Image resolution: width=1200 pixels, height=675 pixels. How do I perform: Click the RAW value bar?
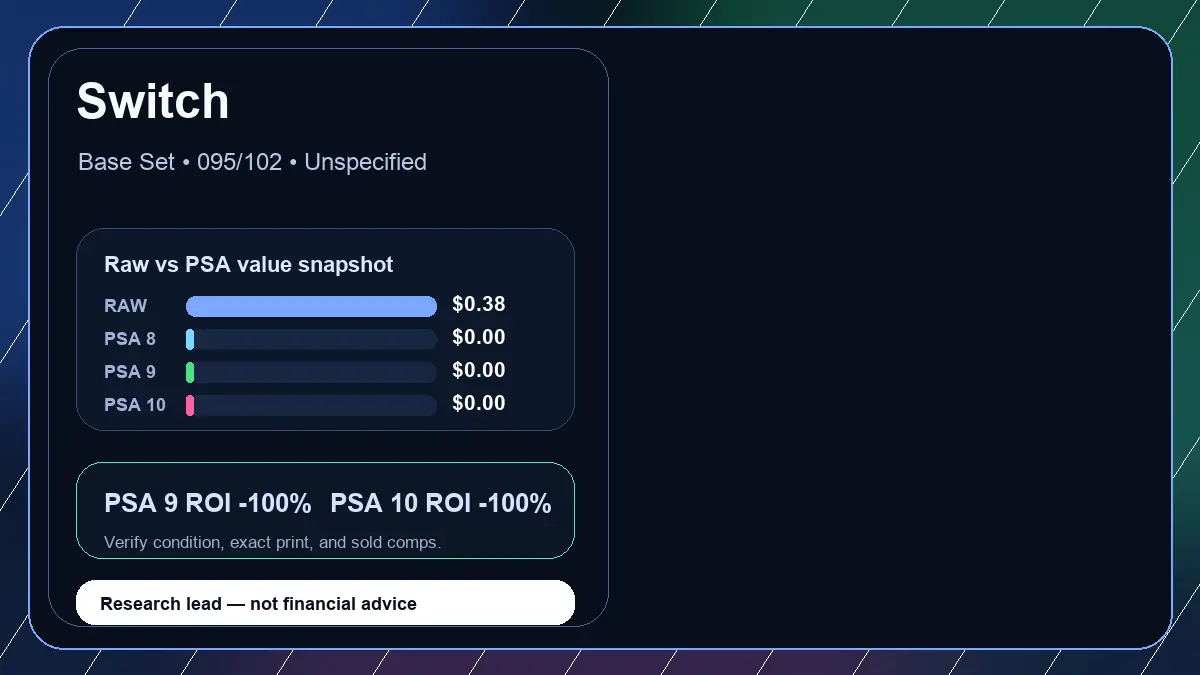311,306
